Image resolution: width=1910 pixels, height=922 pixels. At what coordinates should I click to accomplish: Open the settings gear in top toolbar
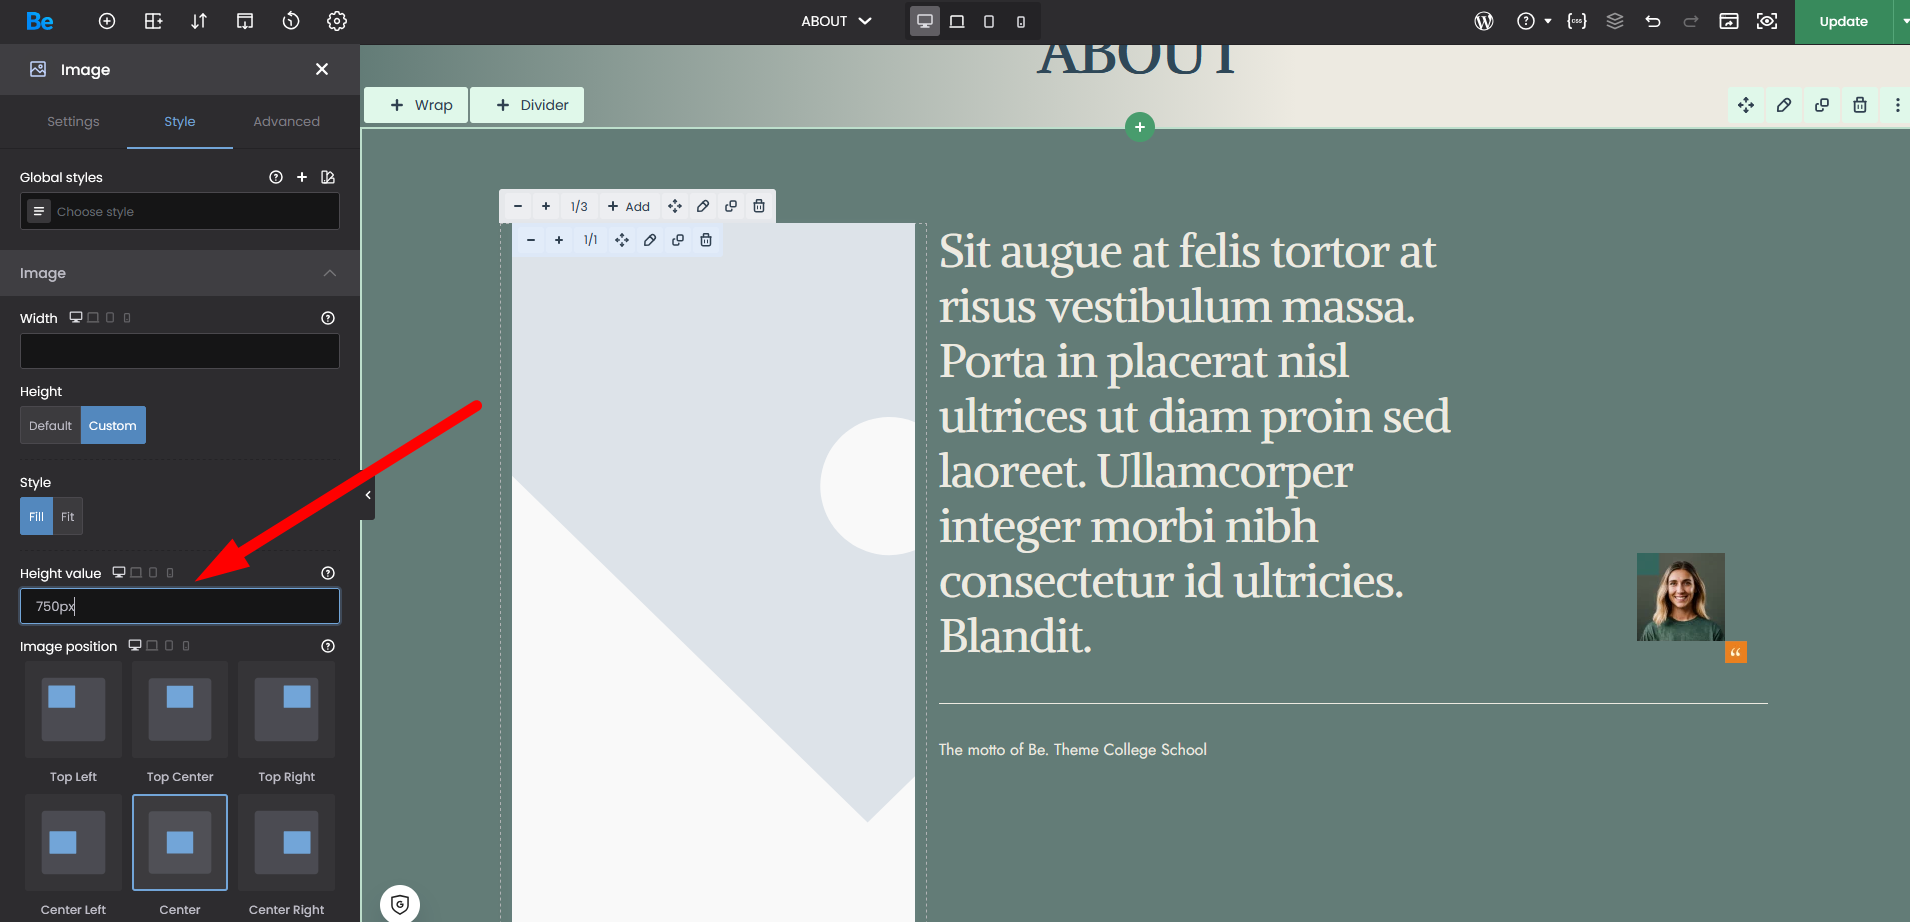point(337,21)
